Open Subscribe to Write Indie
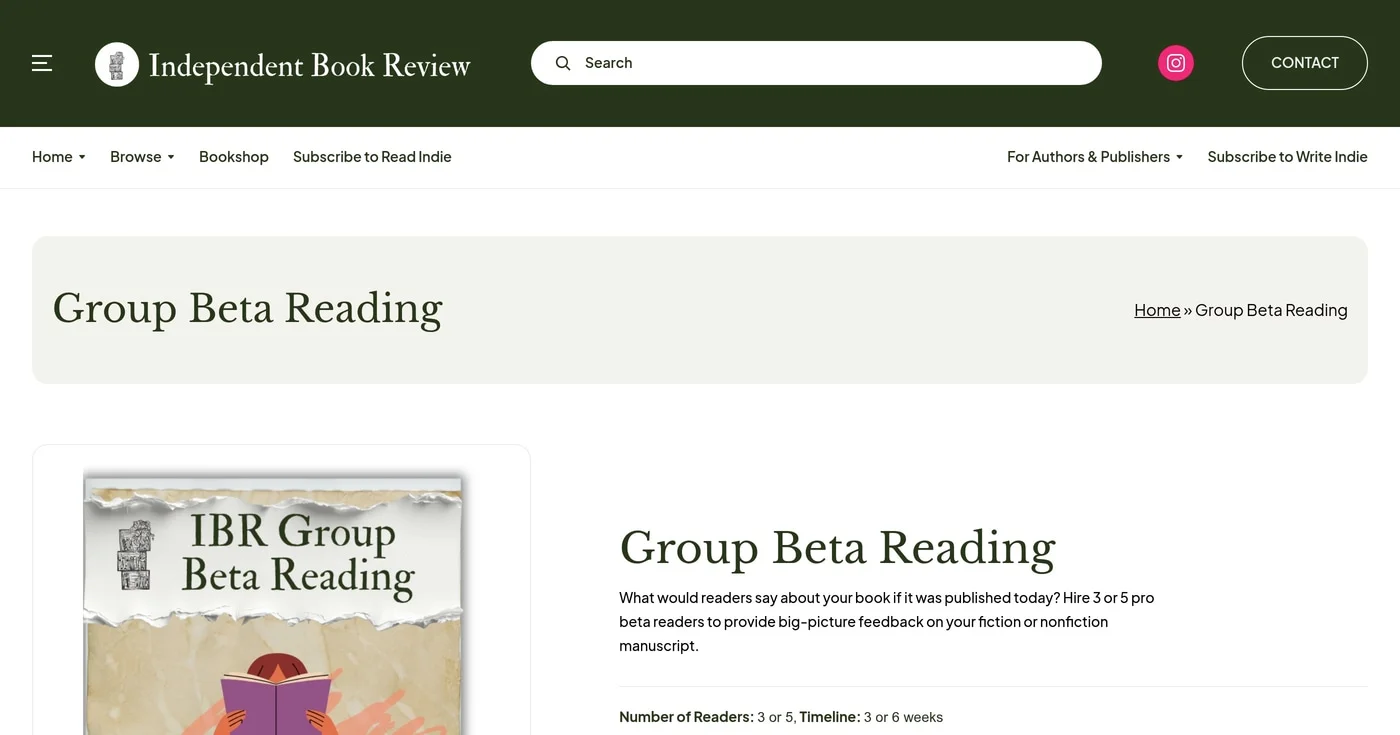1400x735 pixels. [x=1287, y=157]
